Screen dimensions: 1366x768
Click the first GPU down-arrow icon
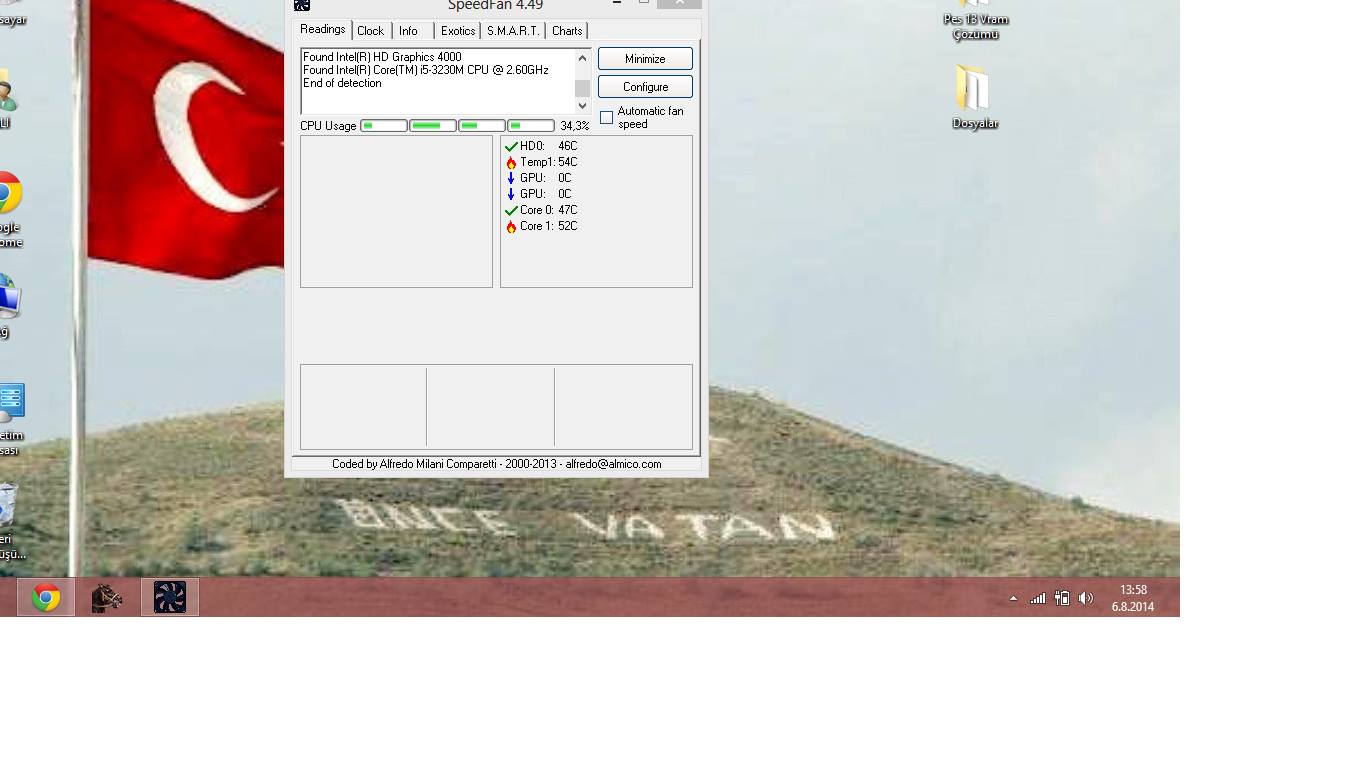[x=511, y=179]
